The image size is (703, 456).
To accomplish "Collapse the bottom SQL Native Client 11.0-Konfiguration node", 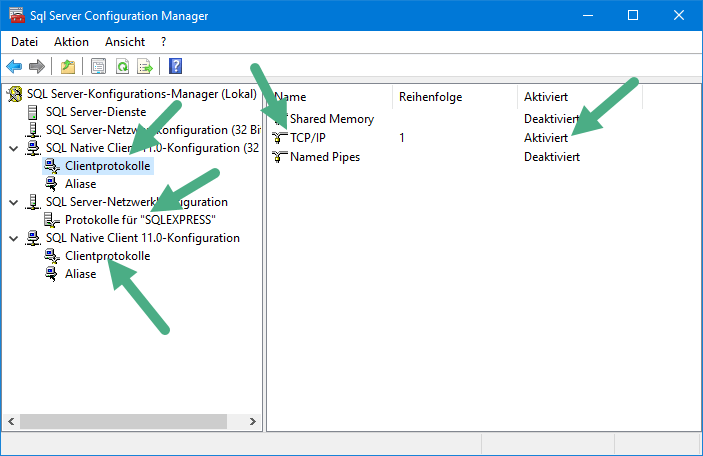I will 13,238.
